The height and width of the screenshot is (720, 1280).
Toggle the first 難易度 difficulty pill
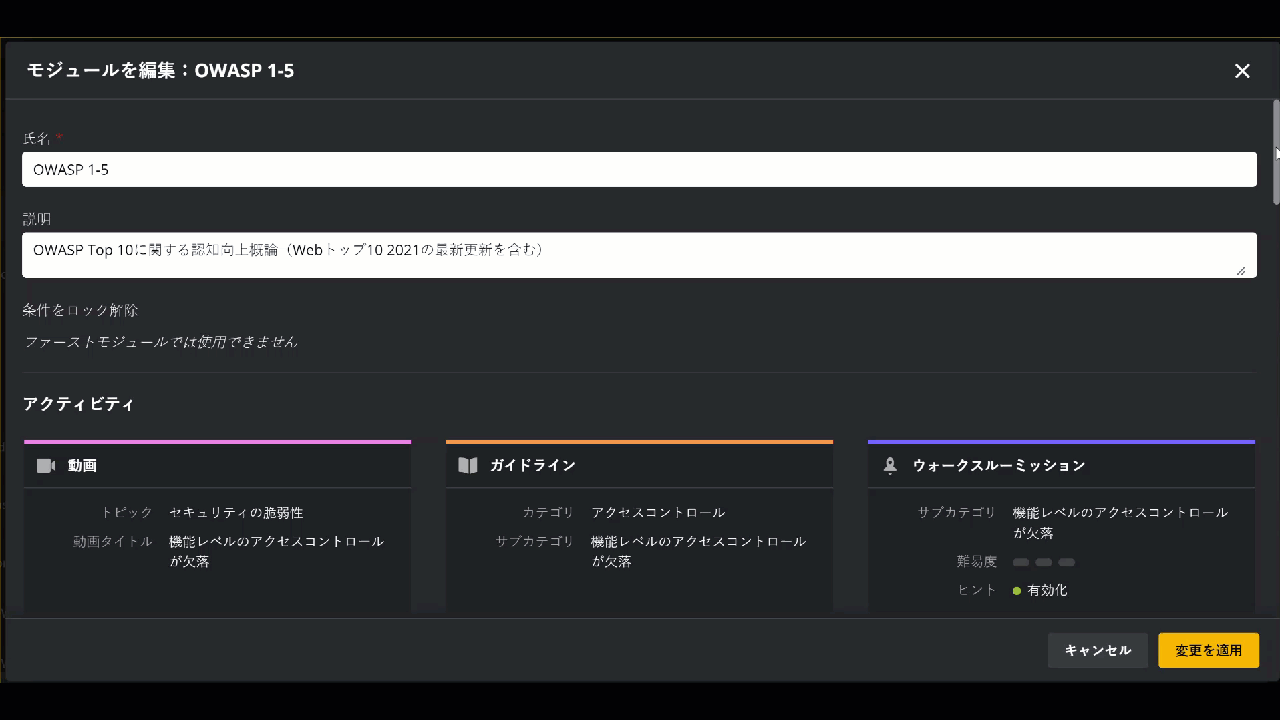[x=1019, y=562]
